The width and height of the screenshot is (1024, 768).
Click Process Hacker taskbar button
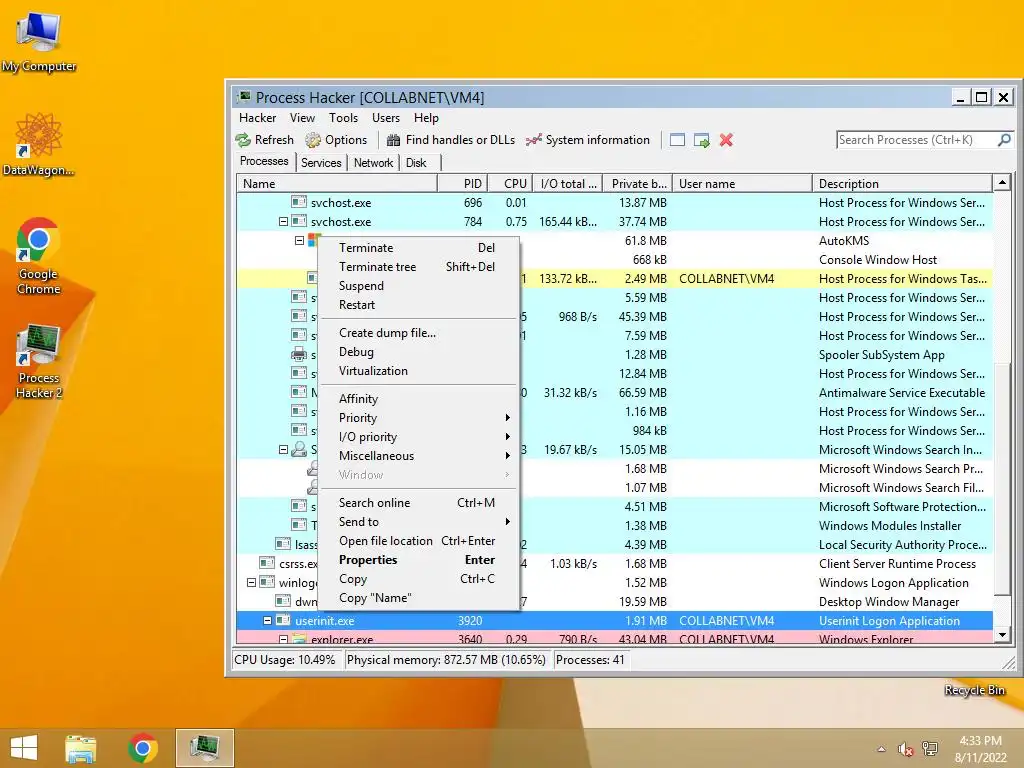[x=204, y=748]
